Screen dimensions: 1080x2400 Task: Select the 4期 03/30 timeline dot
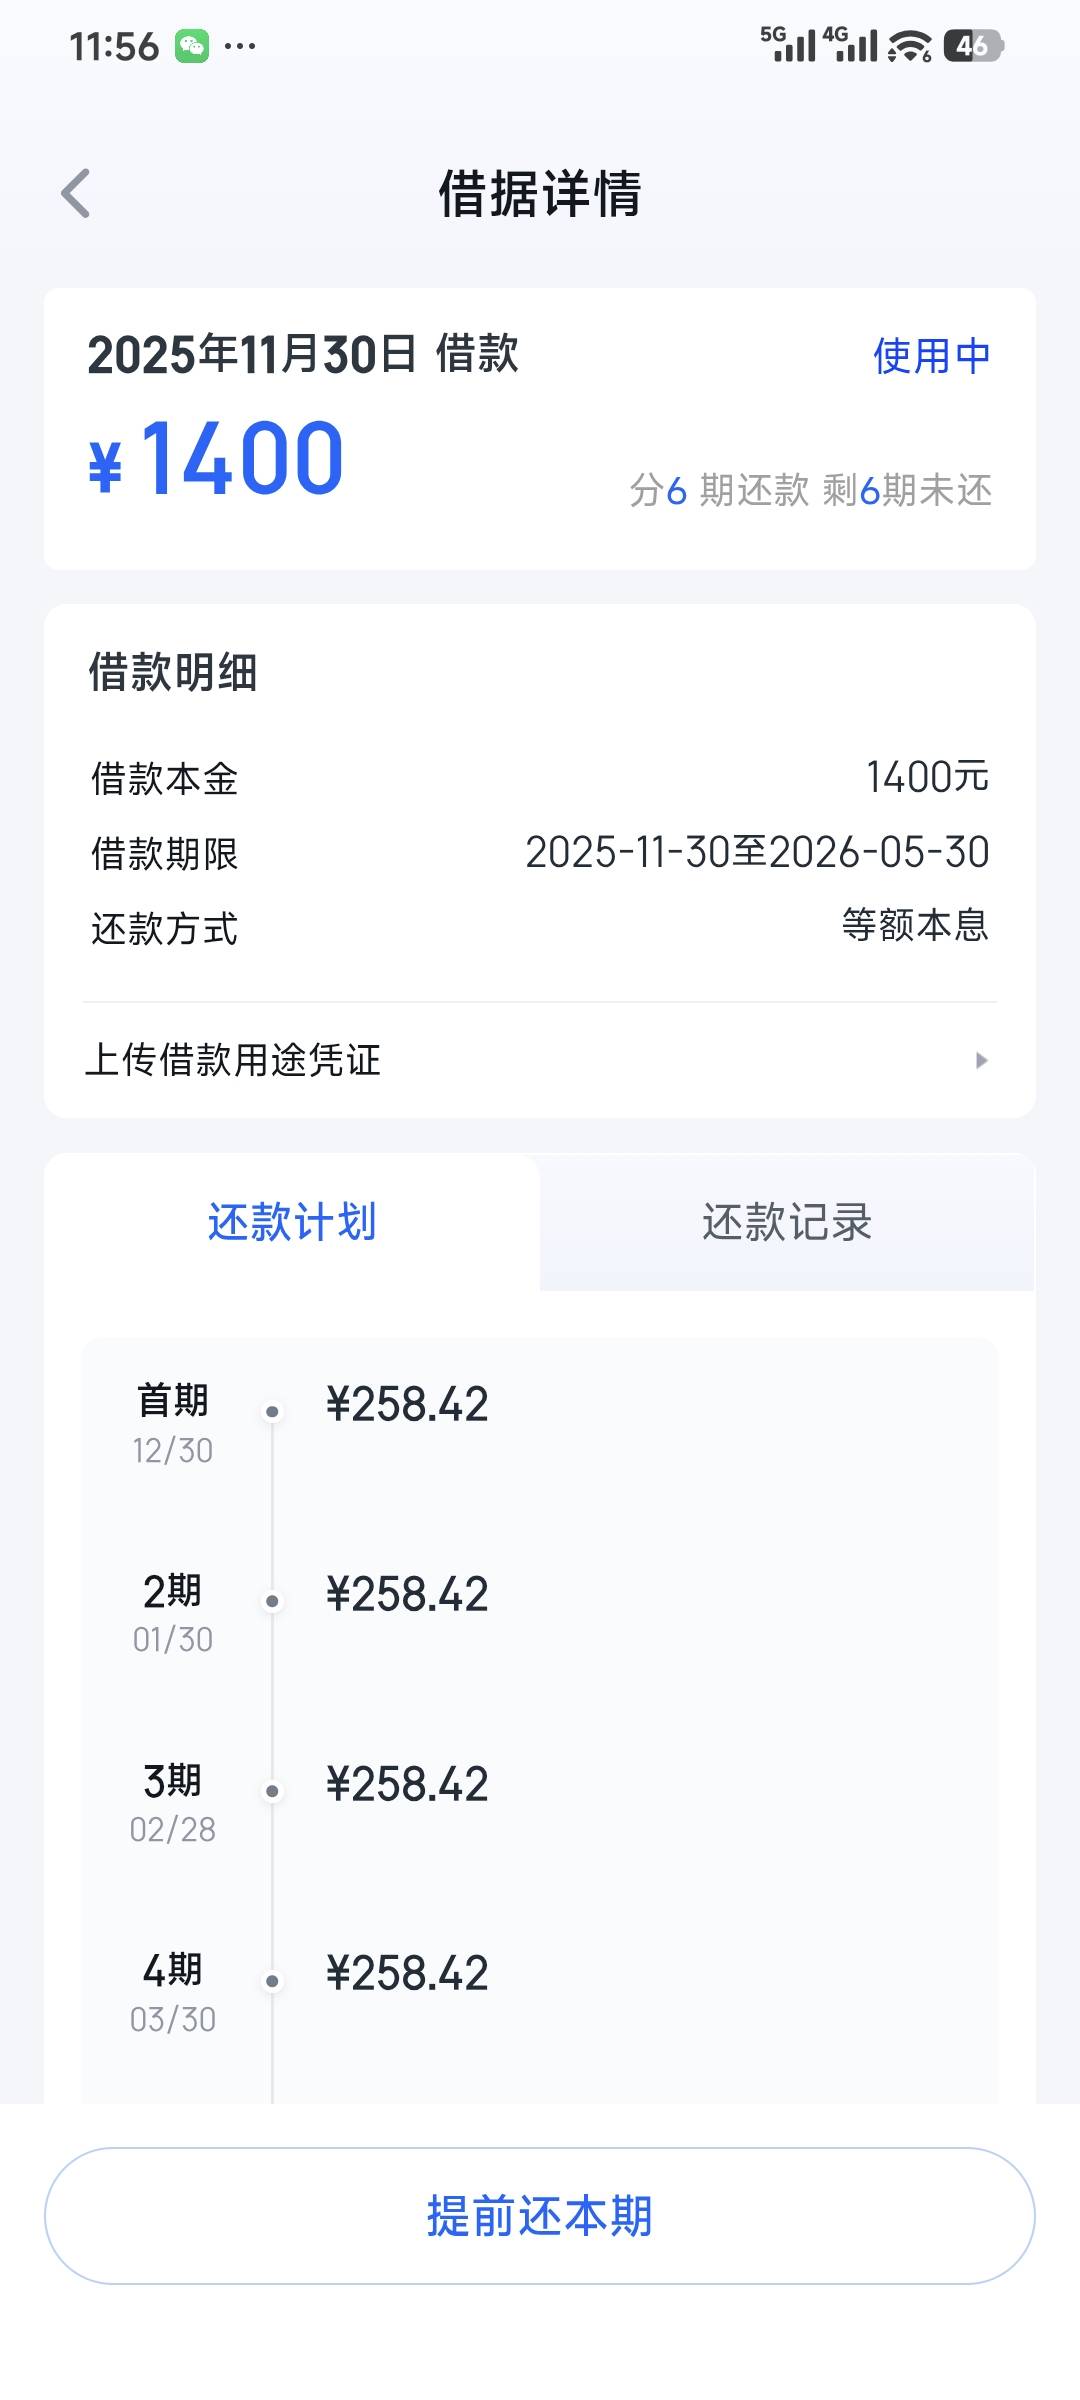[272, 1981]
